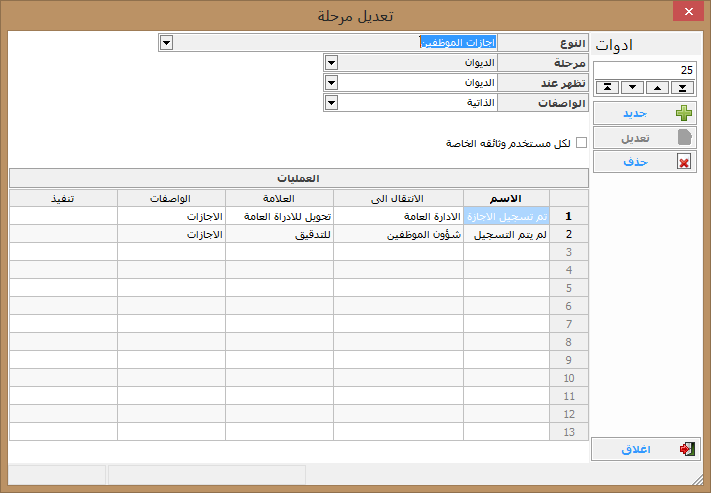Click the حذف button label
Viewport: 711px width, 493px height.
636,162
